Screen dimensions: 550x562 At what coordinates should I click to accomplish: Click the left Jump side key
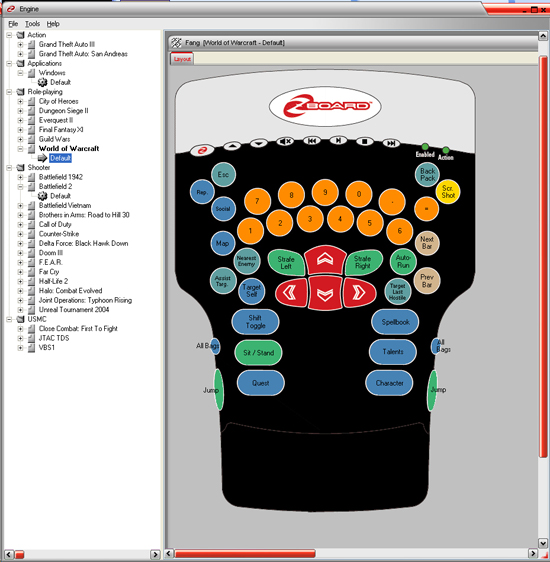click(x=219, y=390)
